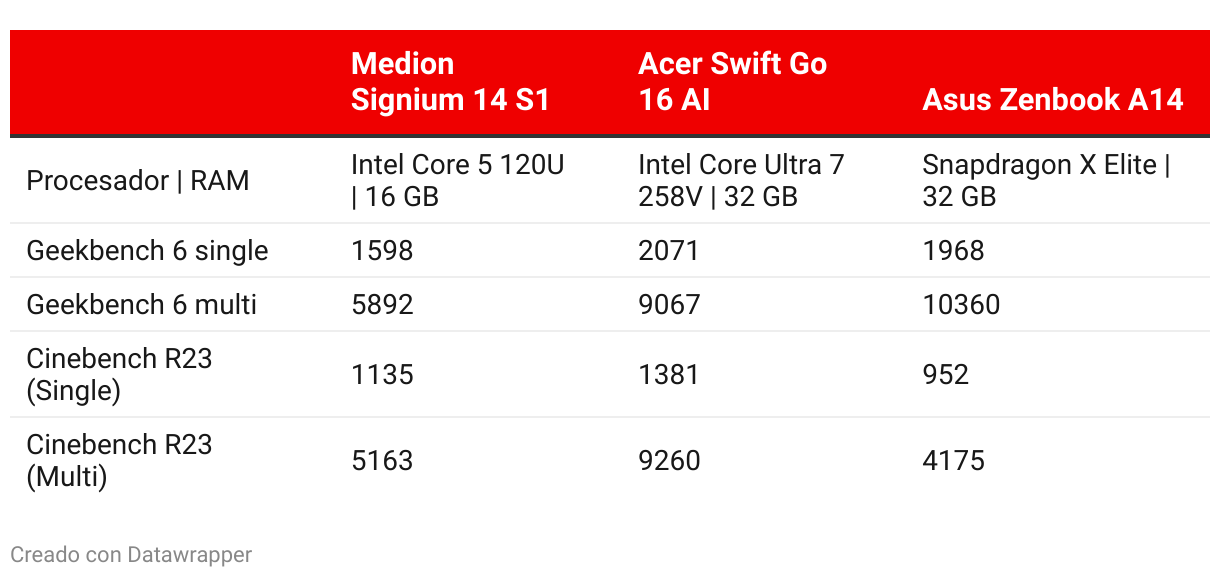
Task: Click the Asus Zenbook A14 column header
Action: tap(1053, 100)
